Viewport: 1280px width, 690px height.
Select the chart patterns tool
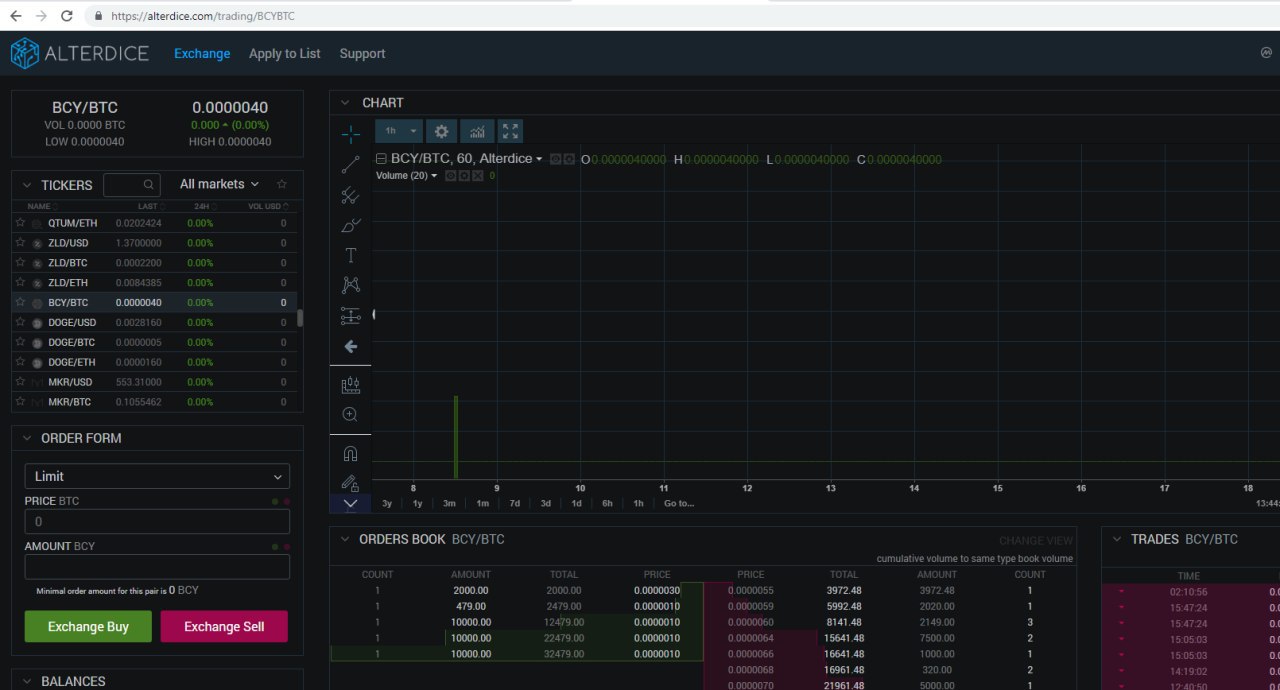(350, 285)
